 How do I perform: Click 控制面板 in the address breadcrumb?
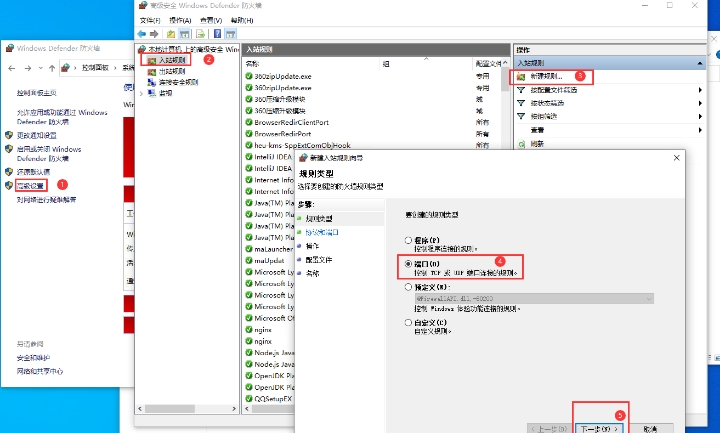pyautogui.click(x=95, y=68)
